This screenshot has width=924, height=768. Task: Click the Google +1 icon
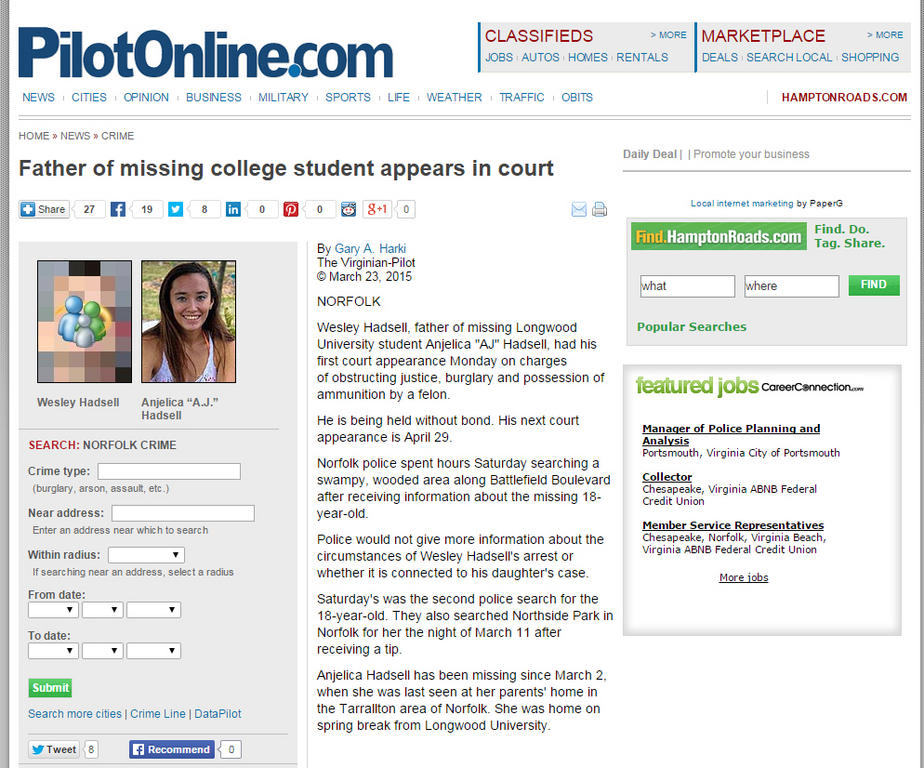click(377, 209)
